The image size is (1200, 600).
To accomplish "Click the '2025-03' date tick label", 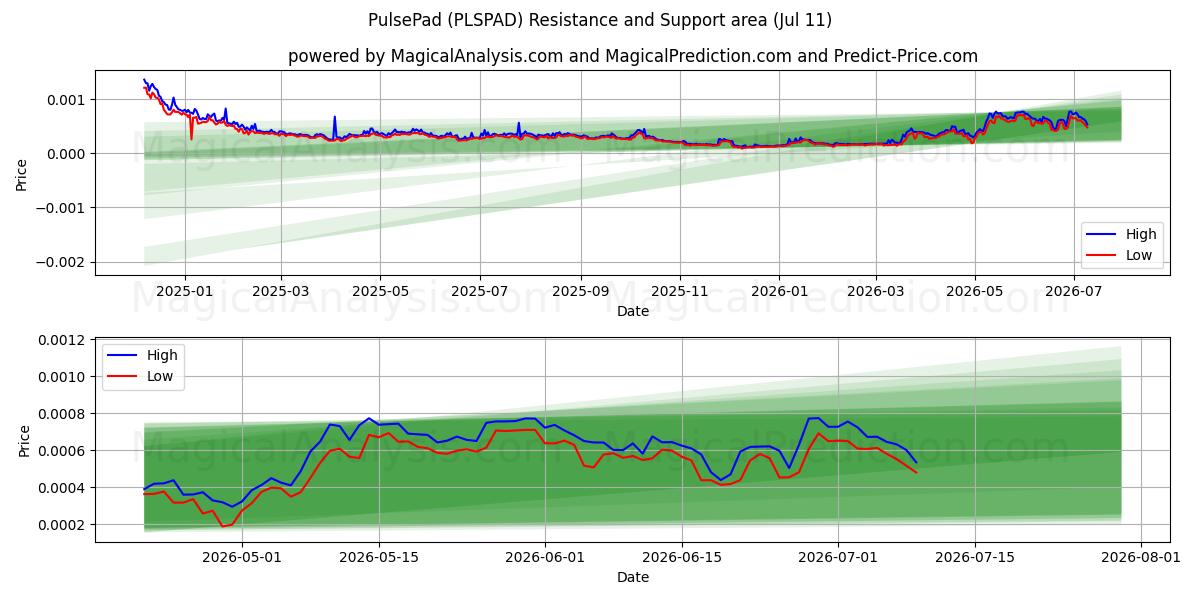I will tap(281, 291).
